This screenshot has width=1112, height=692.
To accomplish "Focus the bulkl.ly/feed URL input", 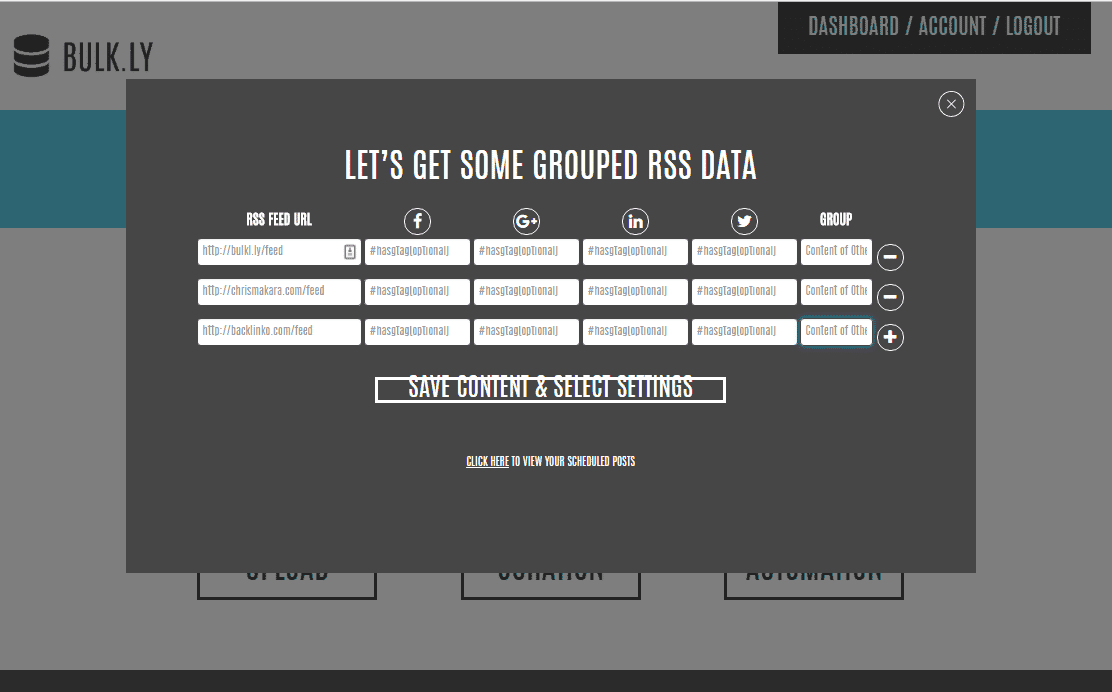I will coord(270,252).
